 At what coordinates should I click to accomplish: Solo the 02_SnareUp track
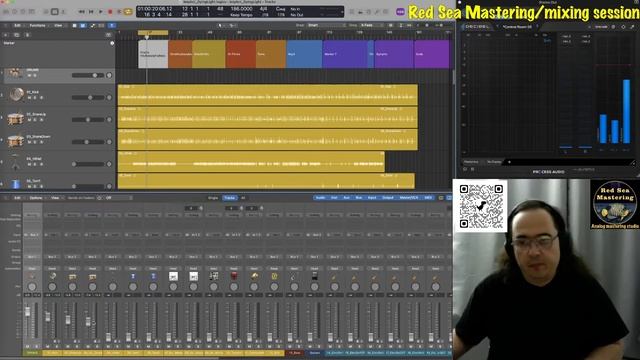(35, 120)
